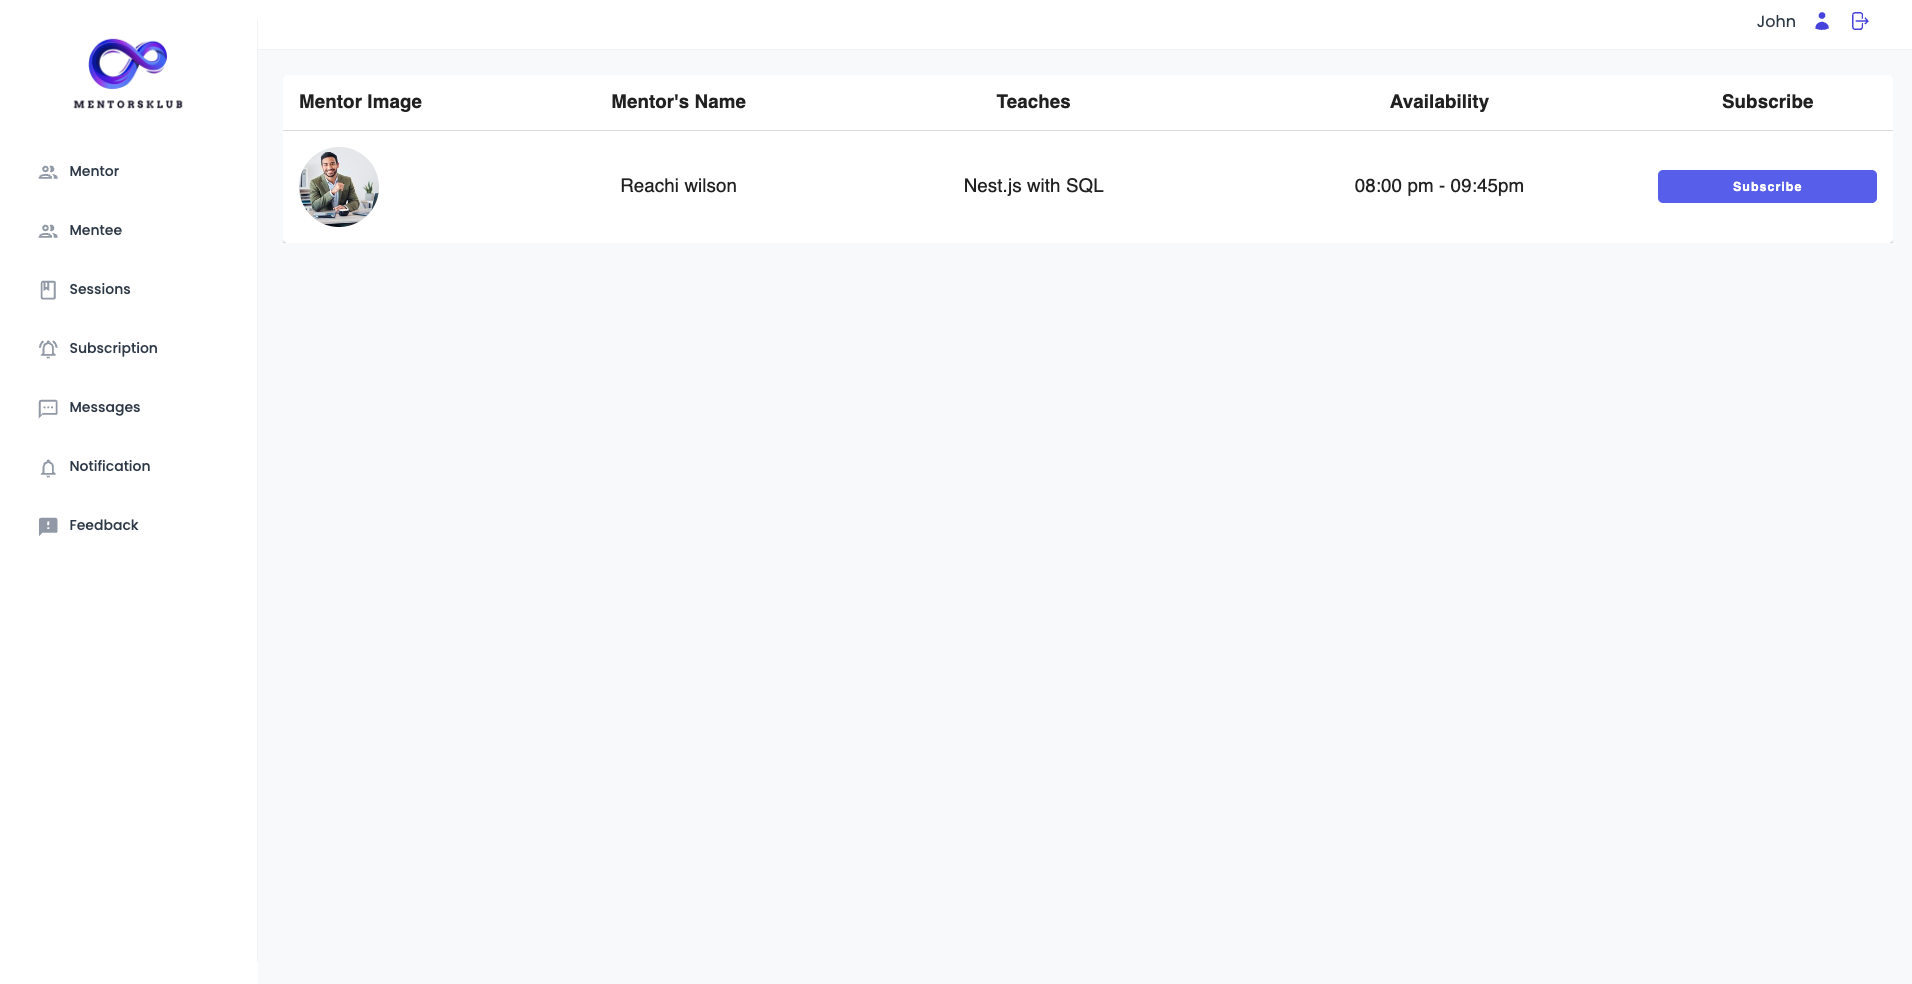Open Sessions via its bookmark icon
Screen dimensions: 1912x984
(x=48, y=289)
